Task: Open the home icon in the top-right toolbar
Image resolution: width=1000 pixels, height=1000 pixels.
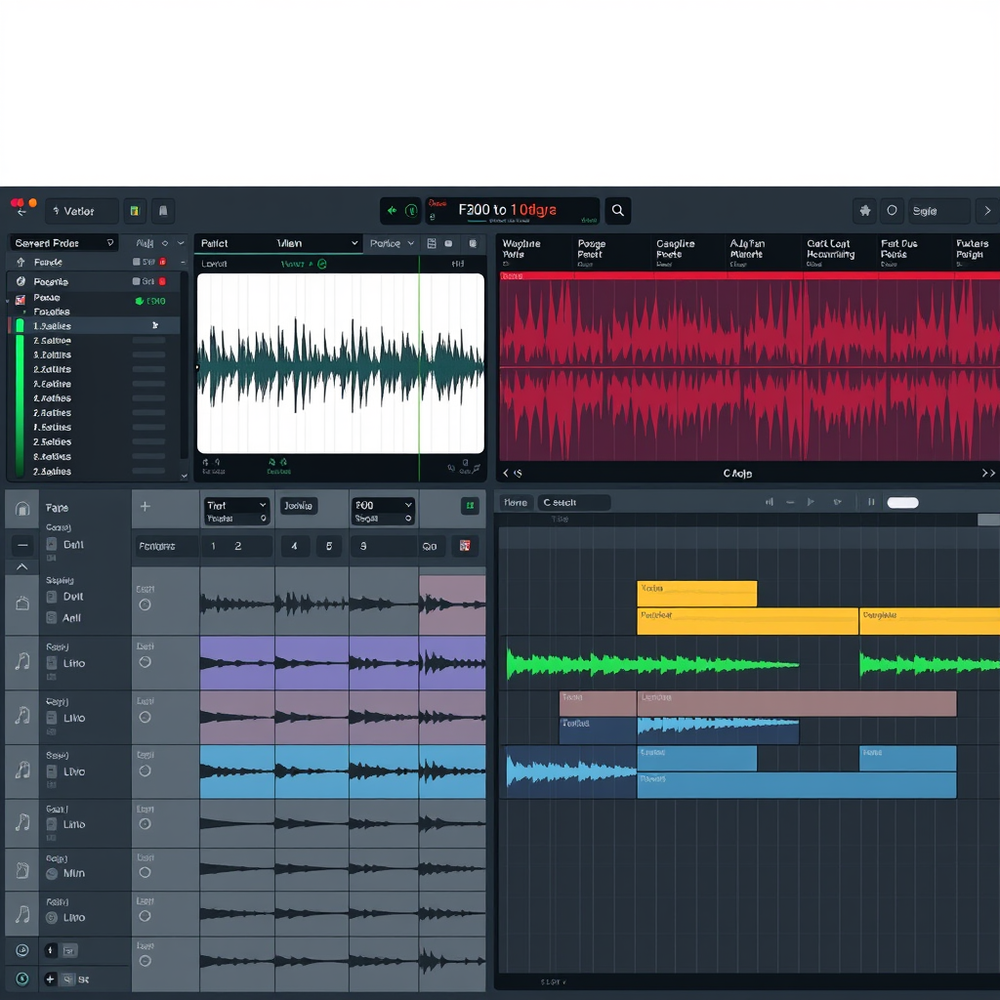Action: click(x=864, y=210)
